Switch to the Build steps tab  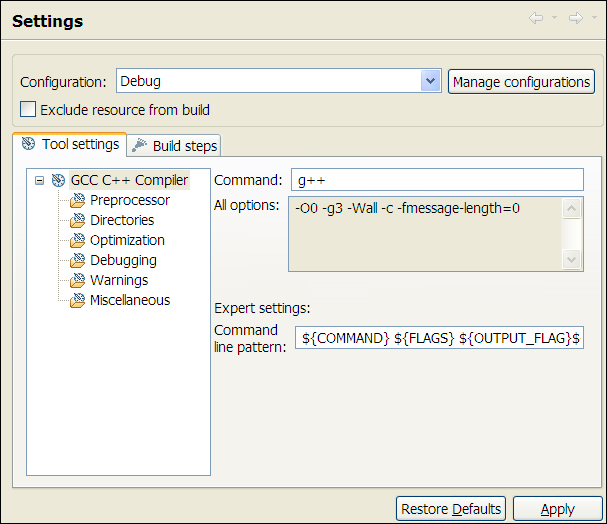[174, 146]
